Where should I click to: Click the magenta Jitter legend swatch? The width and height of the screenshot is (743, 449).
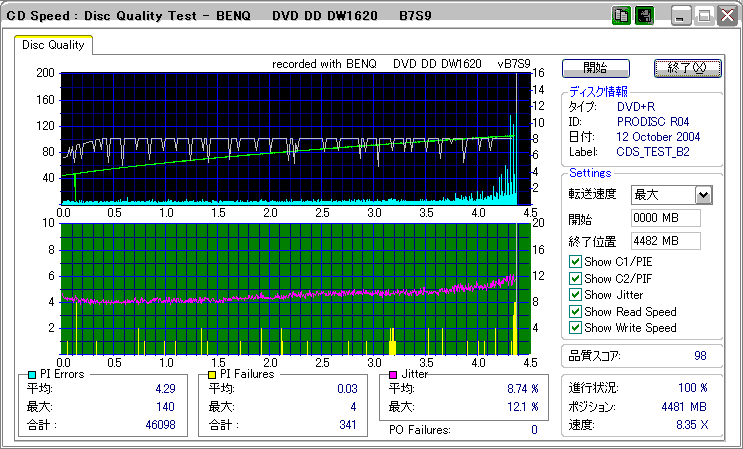tap(393, 374)
